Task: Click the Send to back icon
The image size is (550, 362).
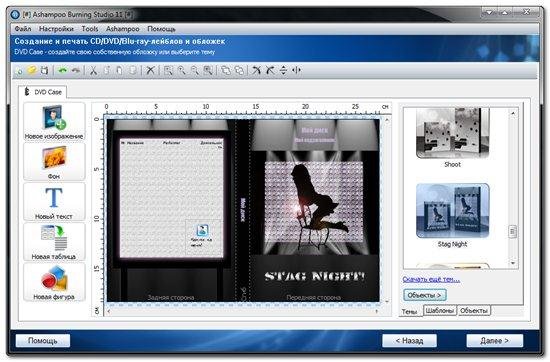Action: [239, 71]
